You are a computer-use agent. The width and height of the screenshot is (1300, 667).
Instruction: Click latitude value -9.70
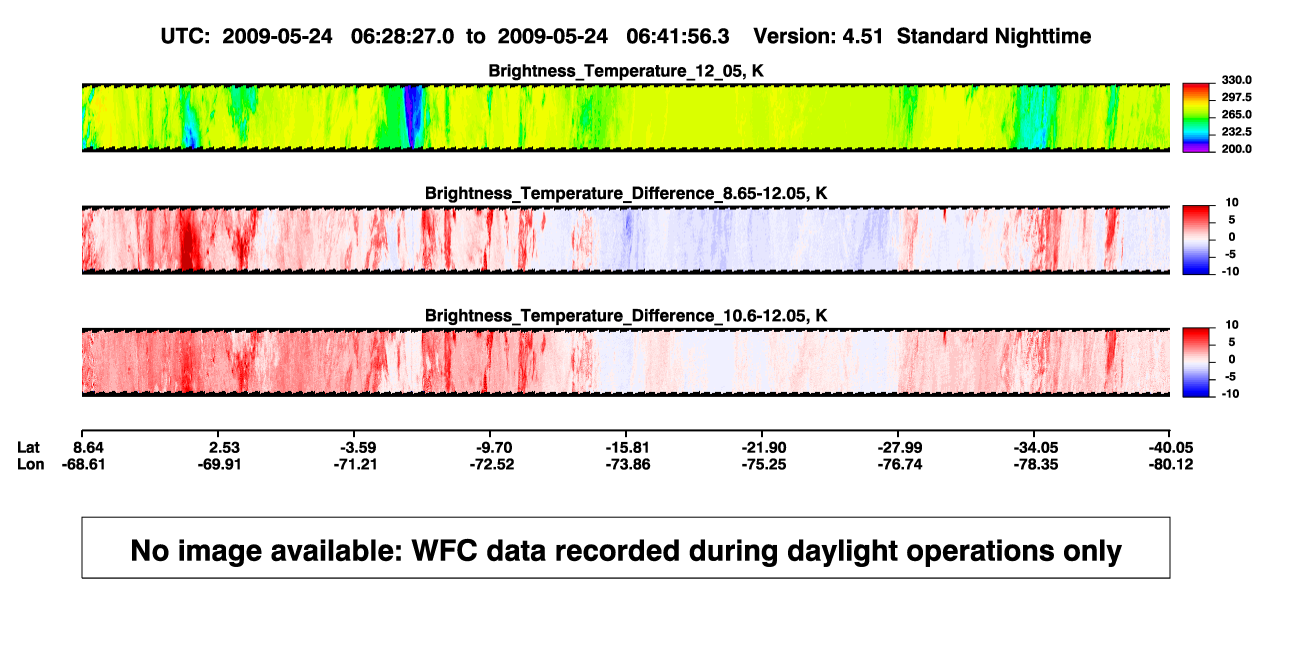pos(494,446)
